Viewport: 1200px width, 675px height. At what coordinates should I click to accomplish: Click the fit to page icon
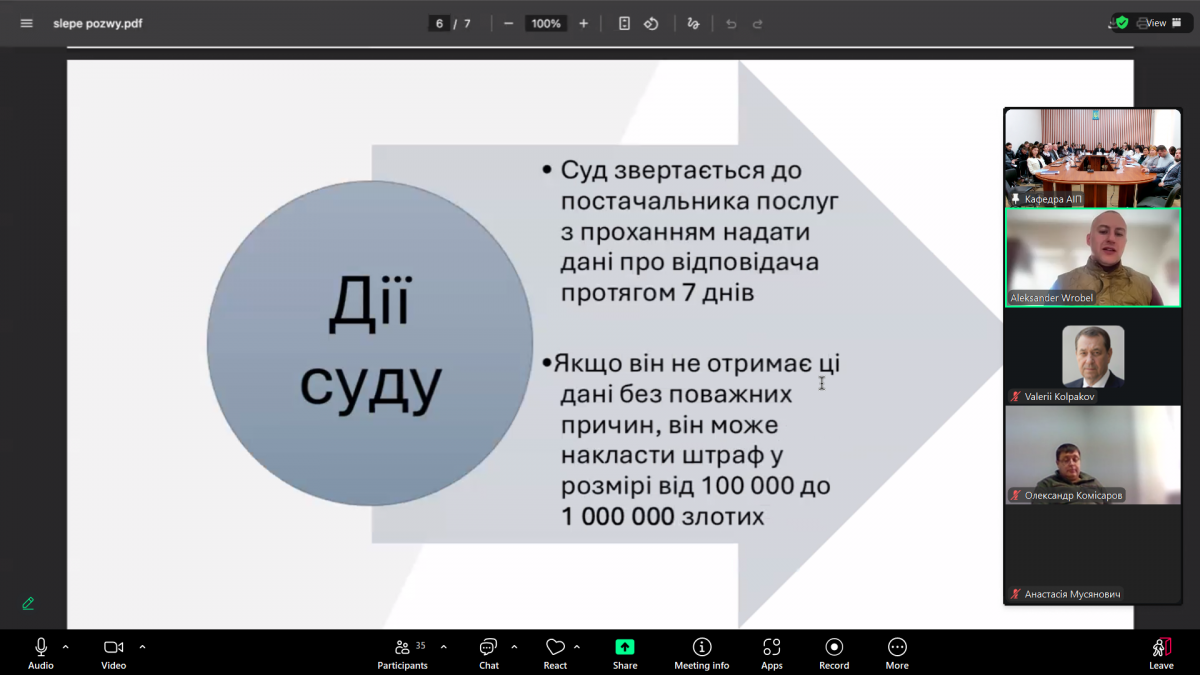pyautogui.click(x=624, y=23)
